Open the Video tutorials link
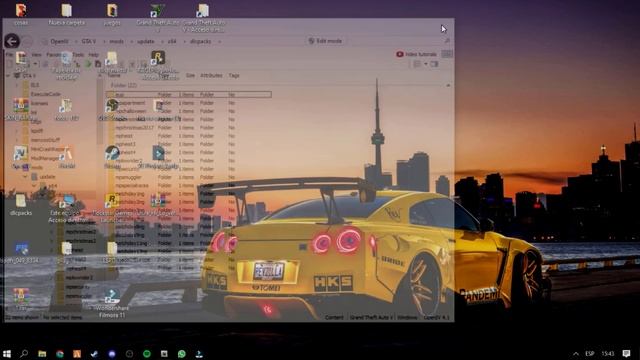640x360 pixels. point(416,54)
